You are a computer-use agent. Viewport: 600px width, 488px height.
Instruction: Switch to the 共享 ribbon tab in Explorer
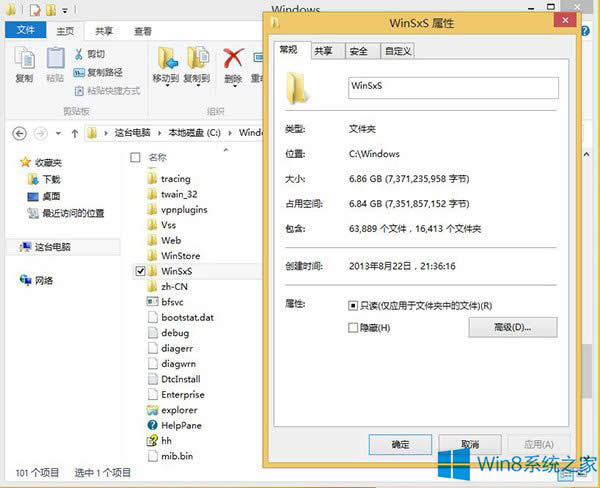tap(104, 31)
